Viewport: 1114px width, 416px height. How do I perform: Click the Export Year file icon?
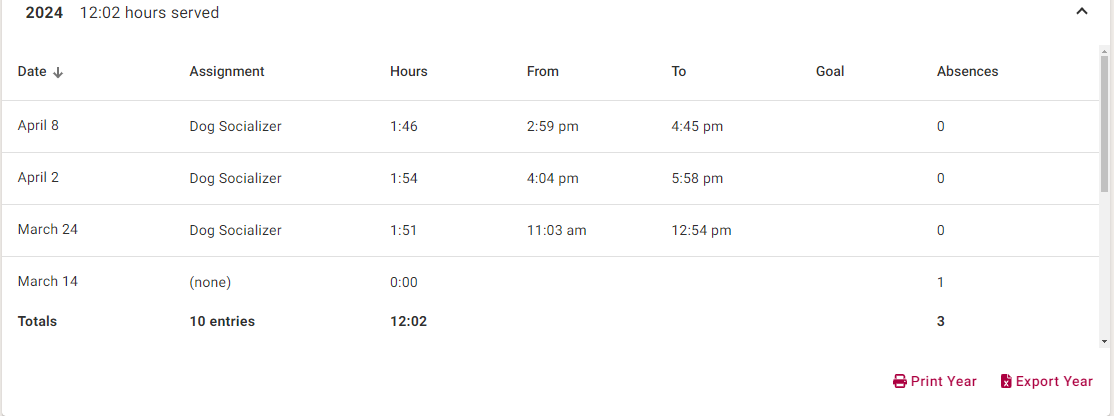point(1006,381)
